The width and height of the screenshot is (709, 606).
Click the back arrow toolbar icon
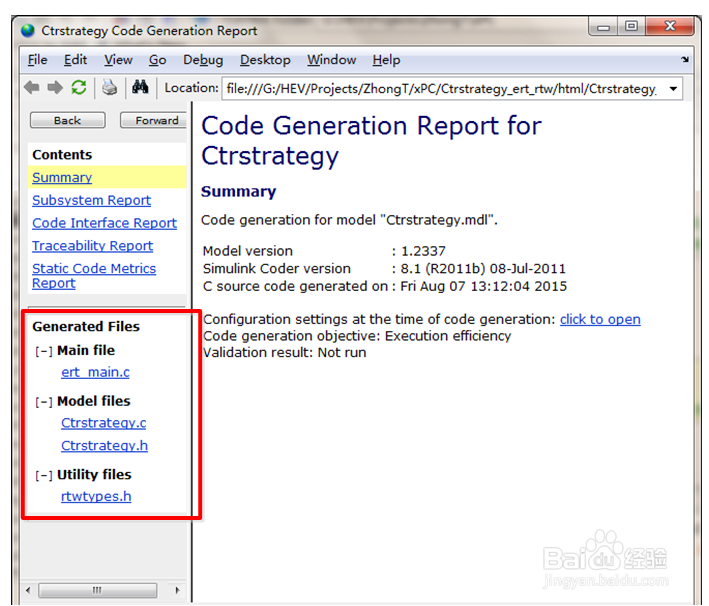[x=32, y=87]
